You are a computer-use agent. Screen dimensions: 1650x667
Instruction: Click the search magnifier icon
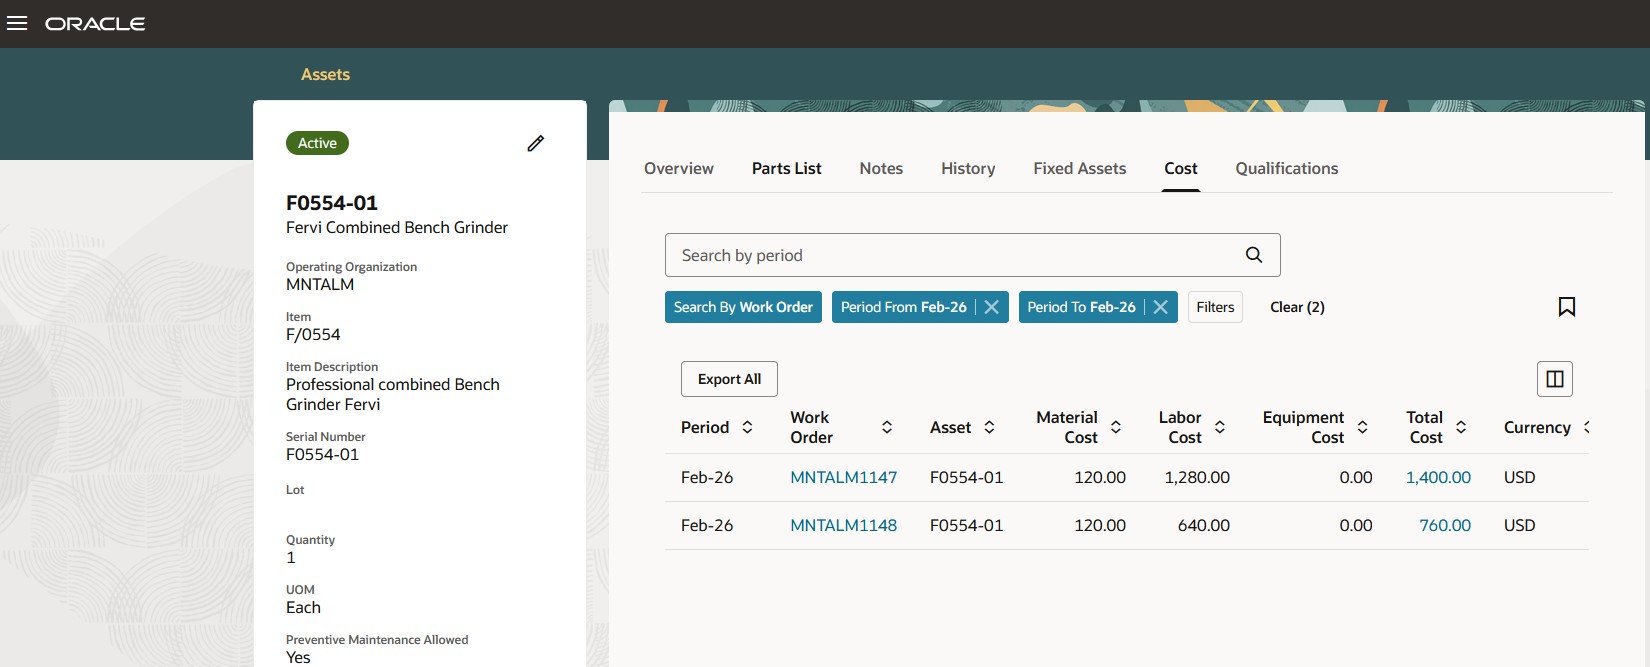(x=1253, y=255)
